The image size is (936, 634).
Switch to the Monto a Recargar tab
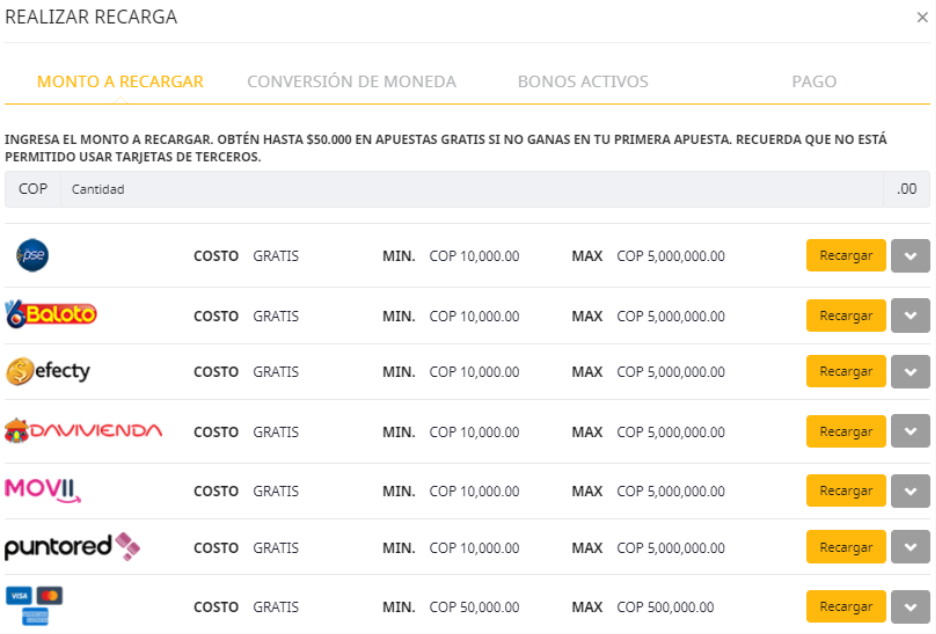click(120, 81)
